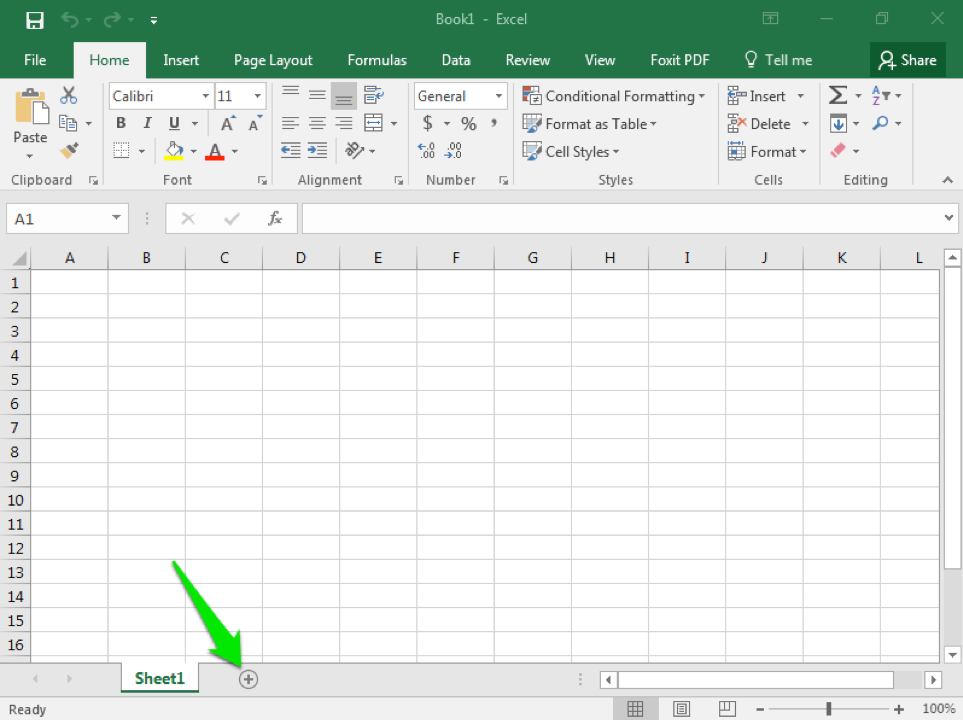
Task: Expand the formula bar
Action: coord(948,218)
